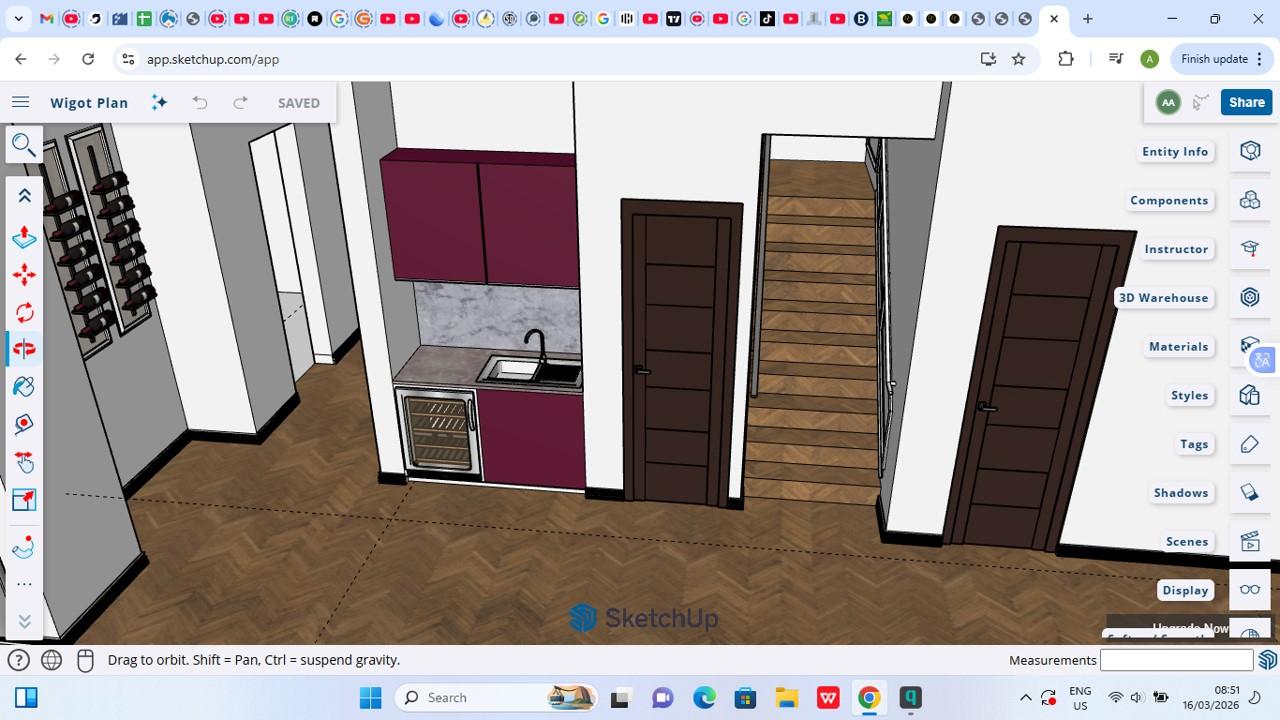Open the 3D Warehouse panel icon
This screenshot has width=1280, height=720.
click(x=1249, y=297)
